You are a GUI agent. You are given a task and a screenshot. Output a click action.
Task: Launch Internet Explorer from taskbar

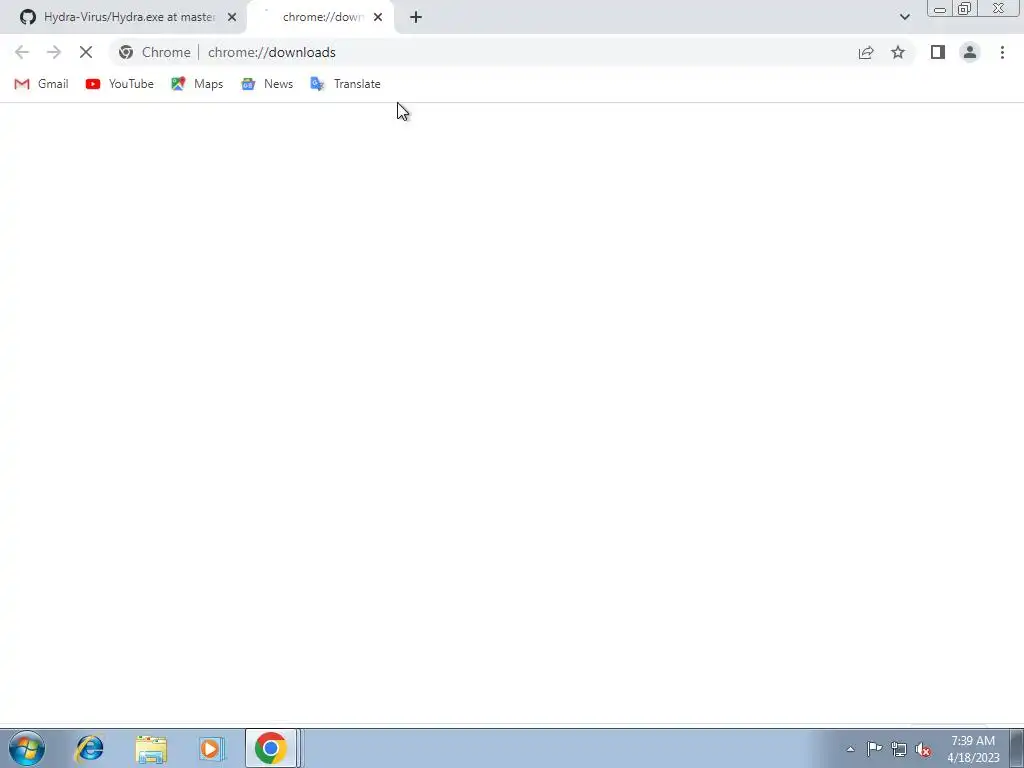coord(89,748)
